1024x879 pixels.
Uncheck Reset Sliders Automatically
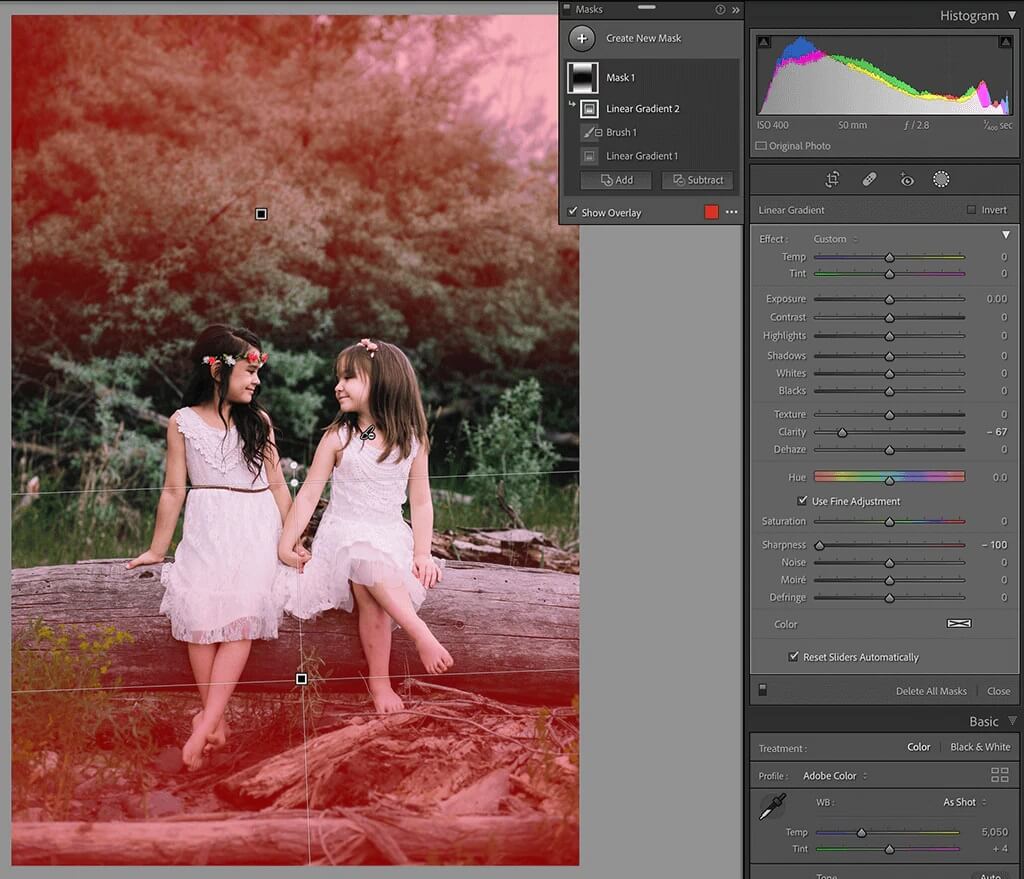[793, 657]
